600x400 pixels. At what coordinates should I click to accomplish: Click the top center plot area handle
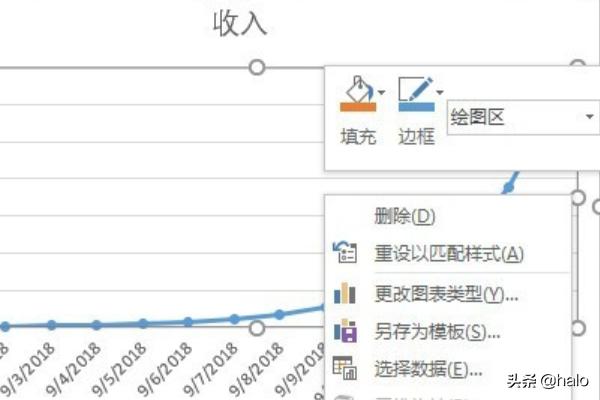click(x=257, y=67)
